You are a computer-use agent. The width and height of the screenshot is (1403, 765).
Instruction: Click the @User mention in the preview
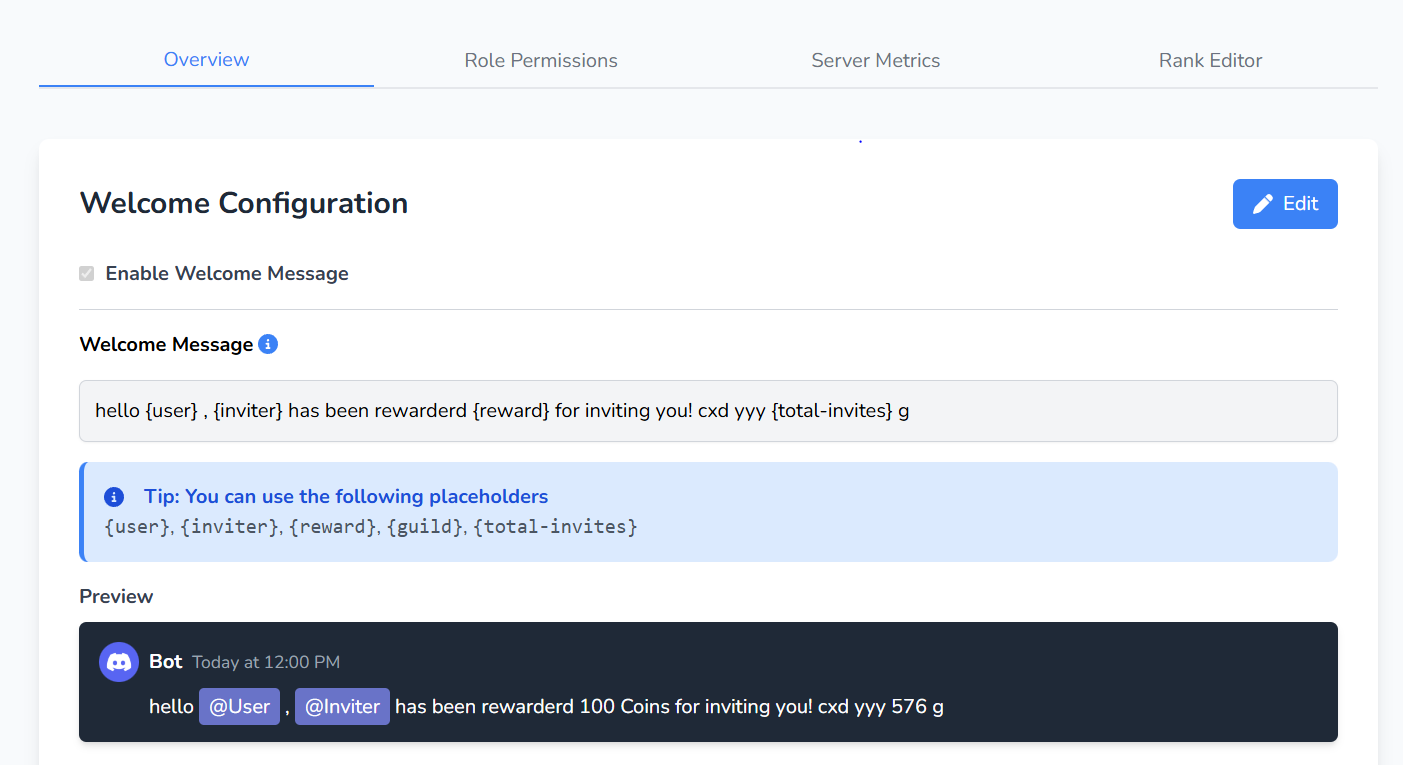(240, 707)
